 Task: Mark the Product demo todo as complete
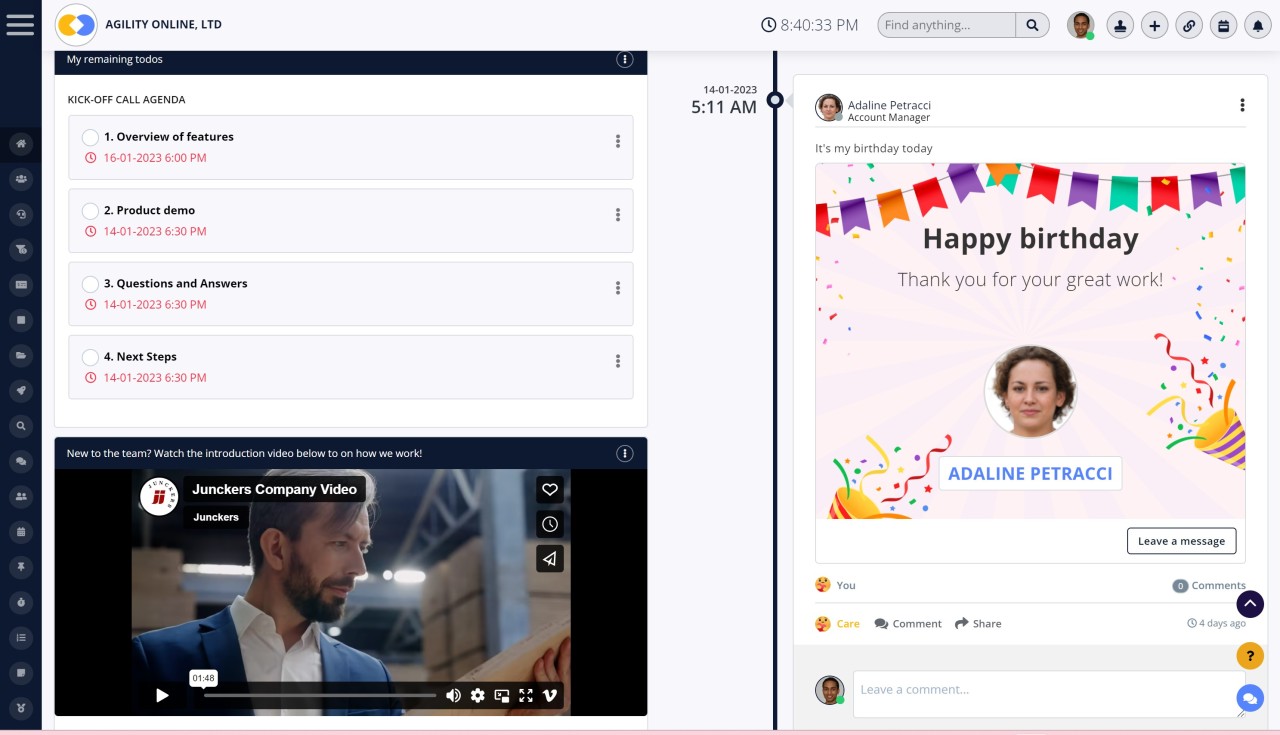point(90,211)
